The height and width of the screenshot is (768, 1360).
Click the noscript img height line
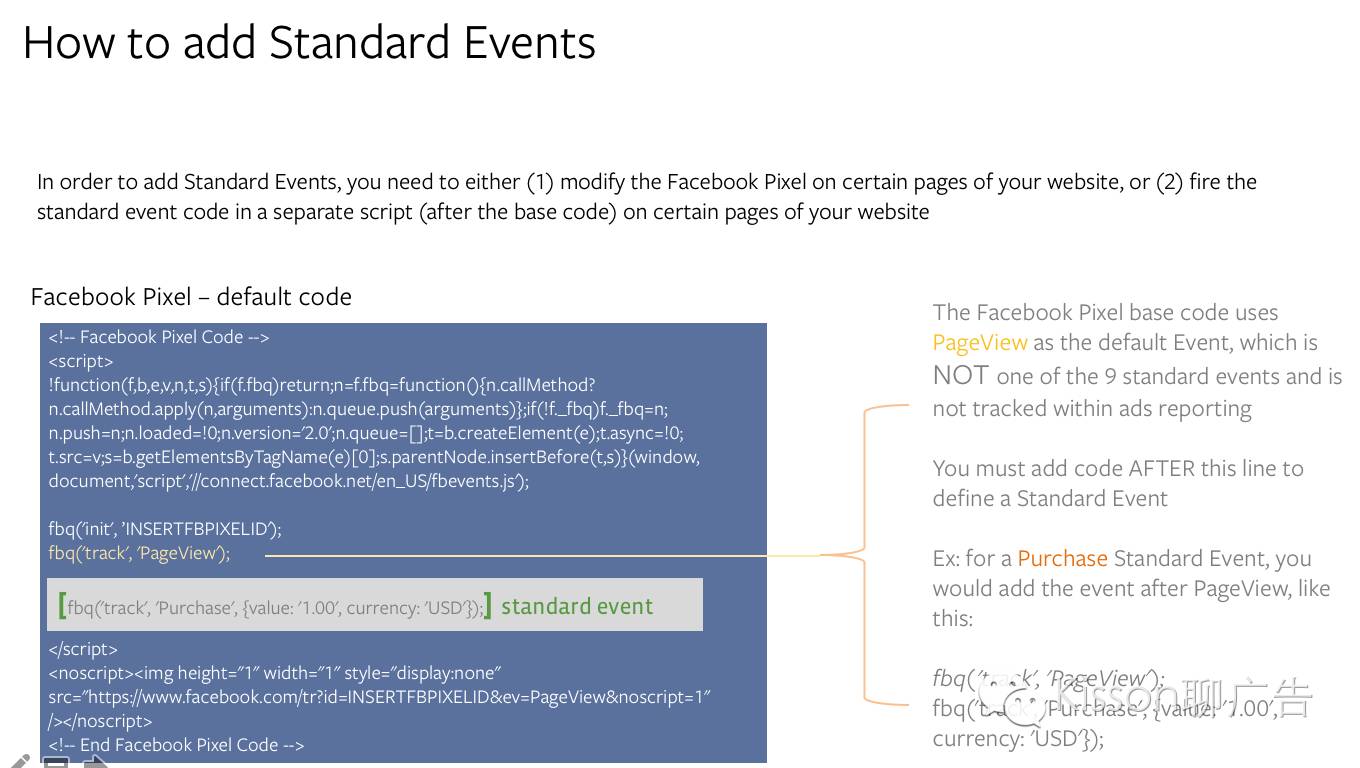(x=275, y=673)
